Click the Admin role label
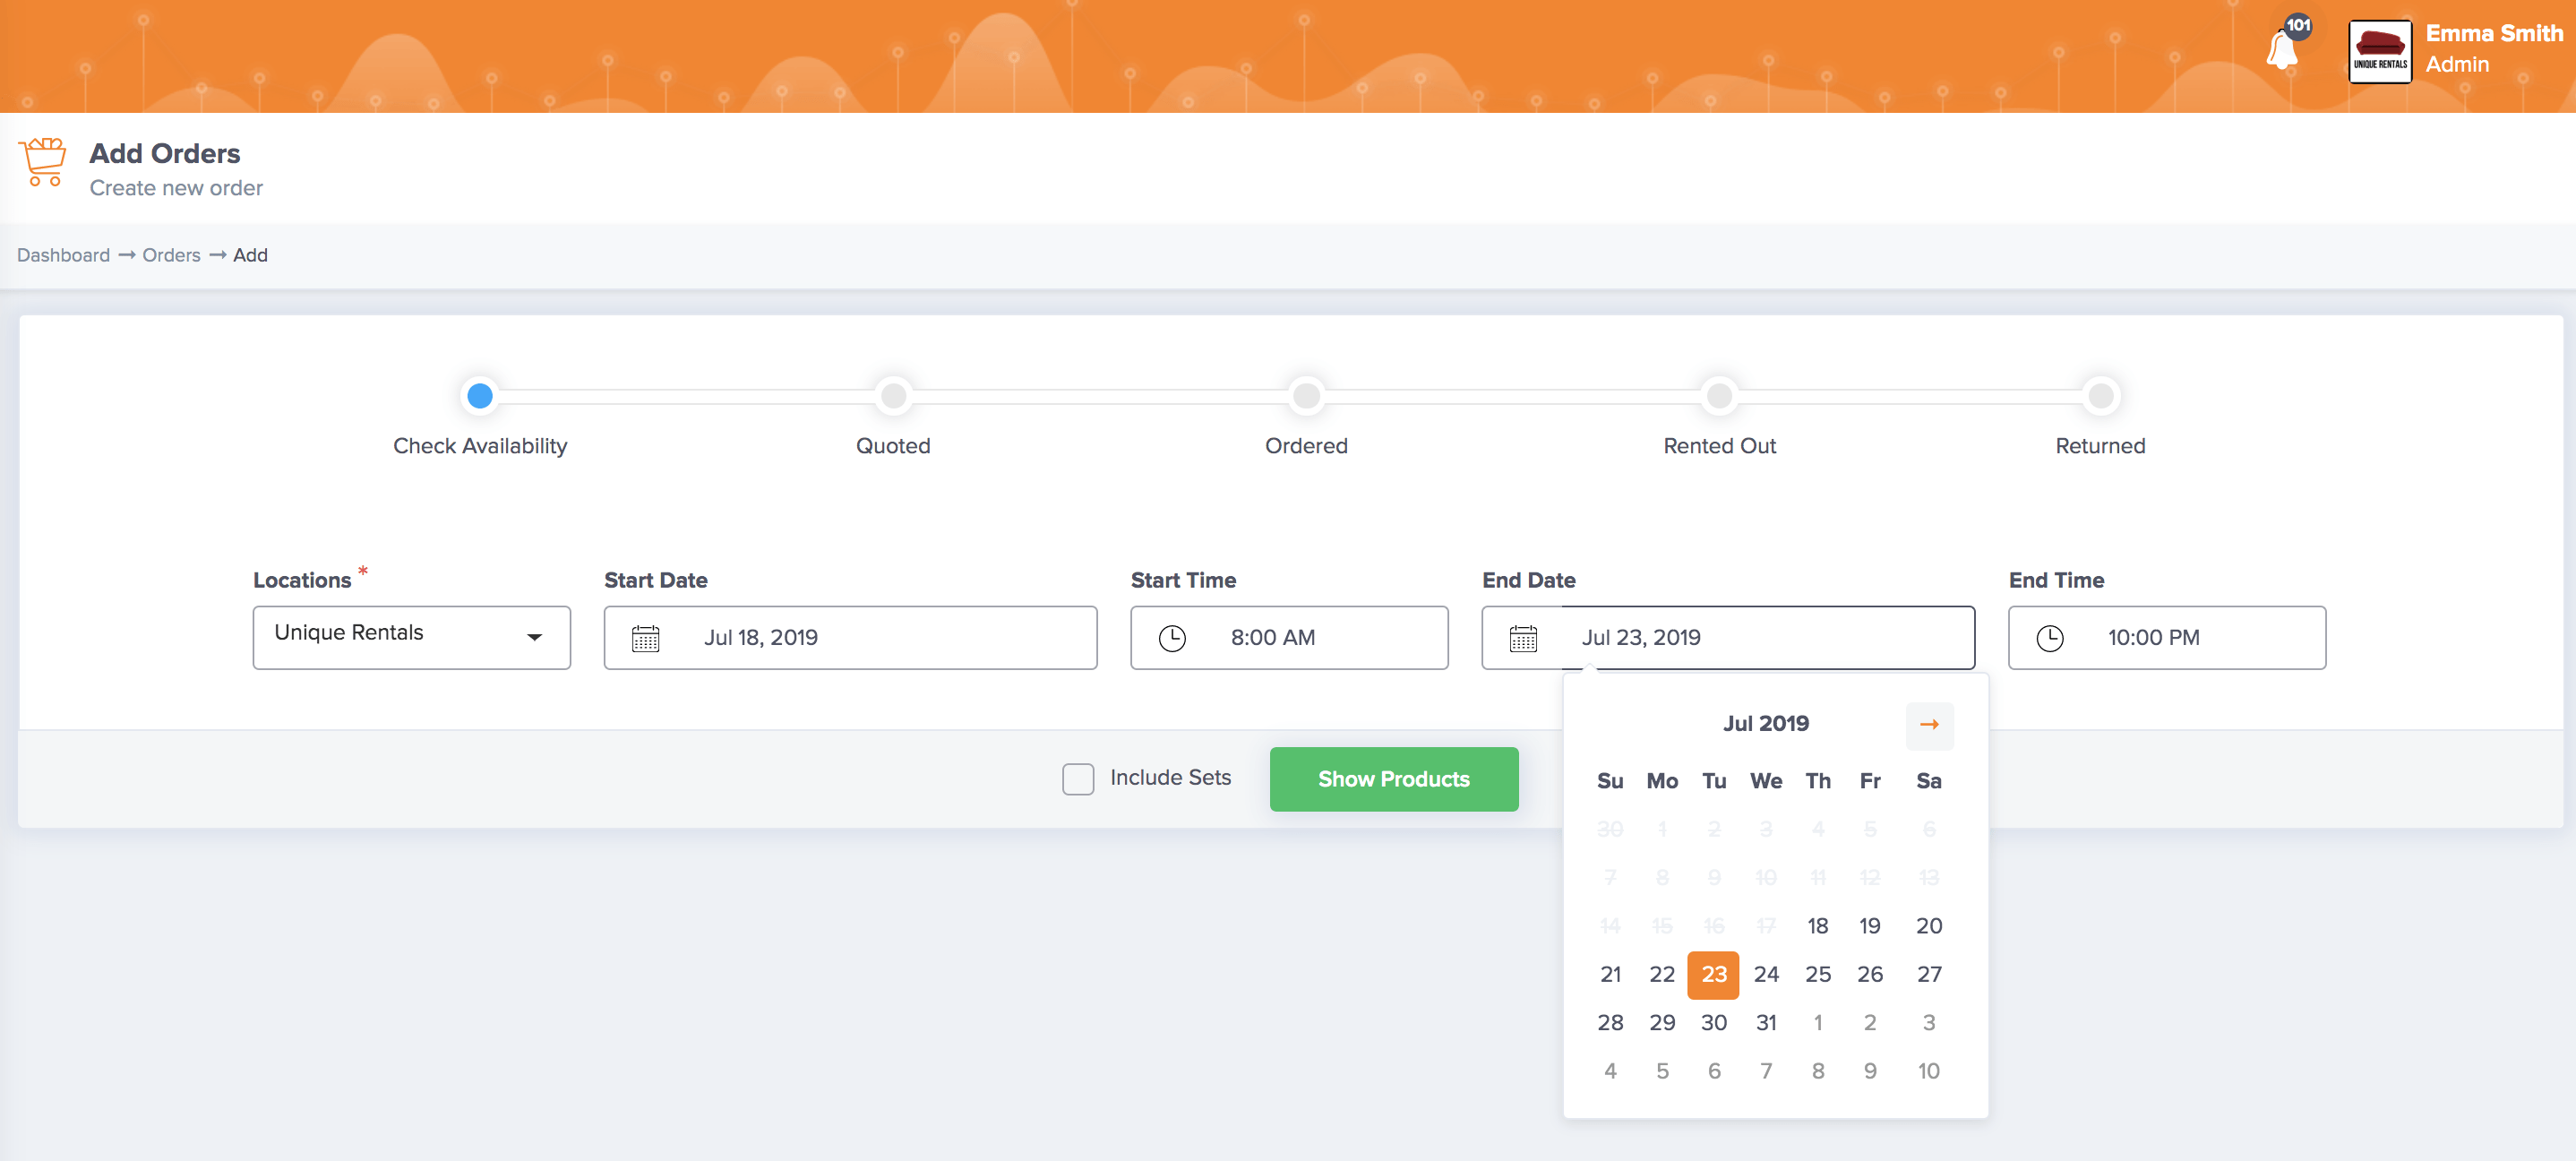The height and width of the screenshot is (1161, 2576). [x=2457, y=64]
